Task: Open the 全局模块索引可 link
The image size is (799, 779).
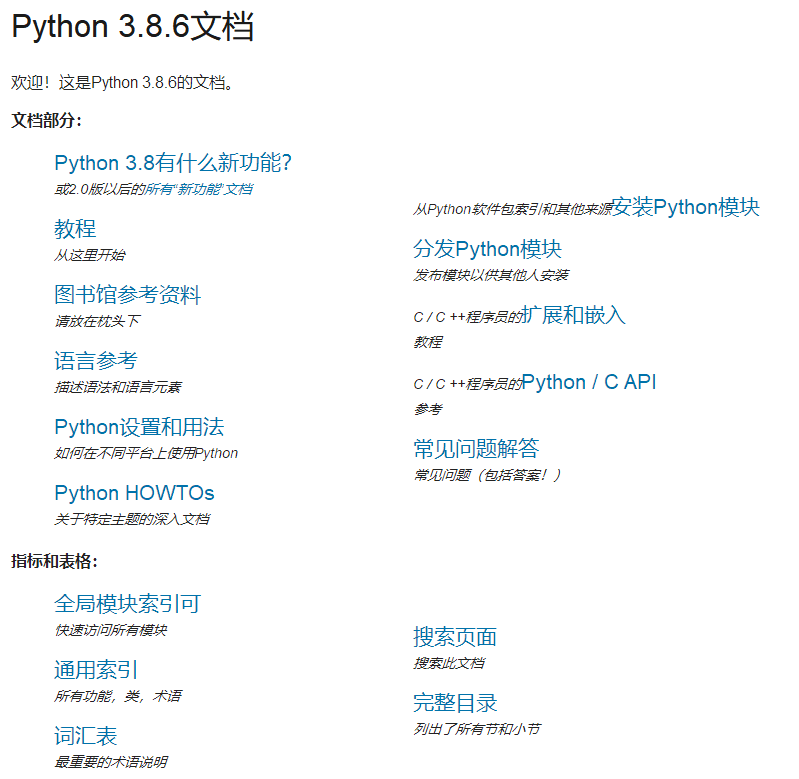Action: coord(127,604)
